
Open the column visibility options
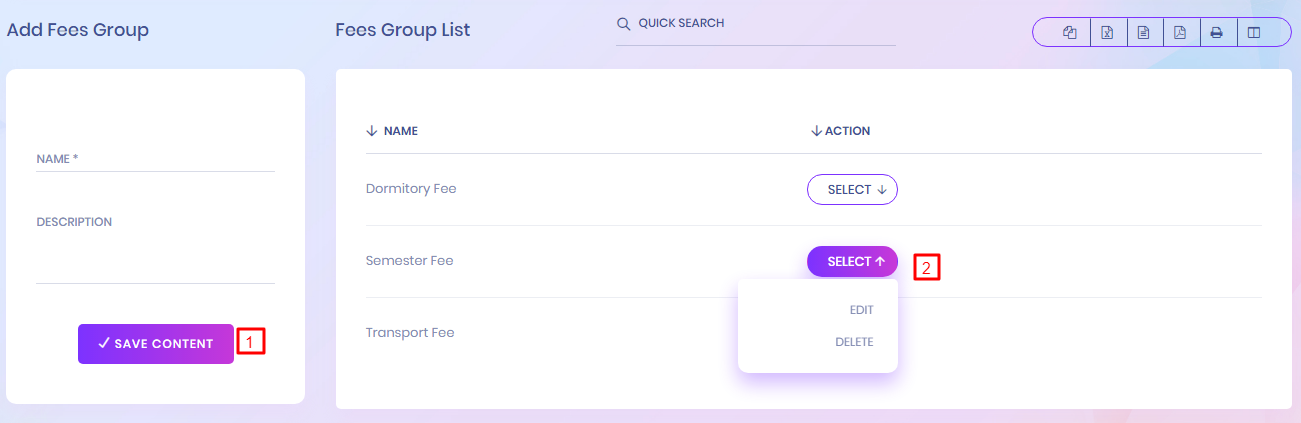[1253, 33]
